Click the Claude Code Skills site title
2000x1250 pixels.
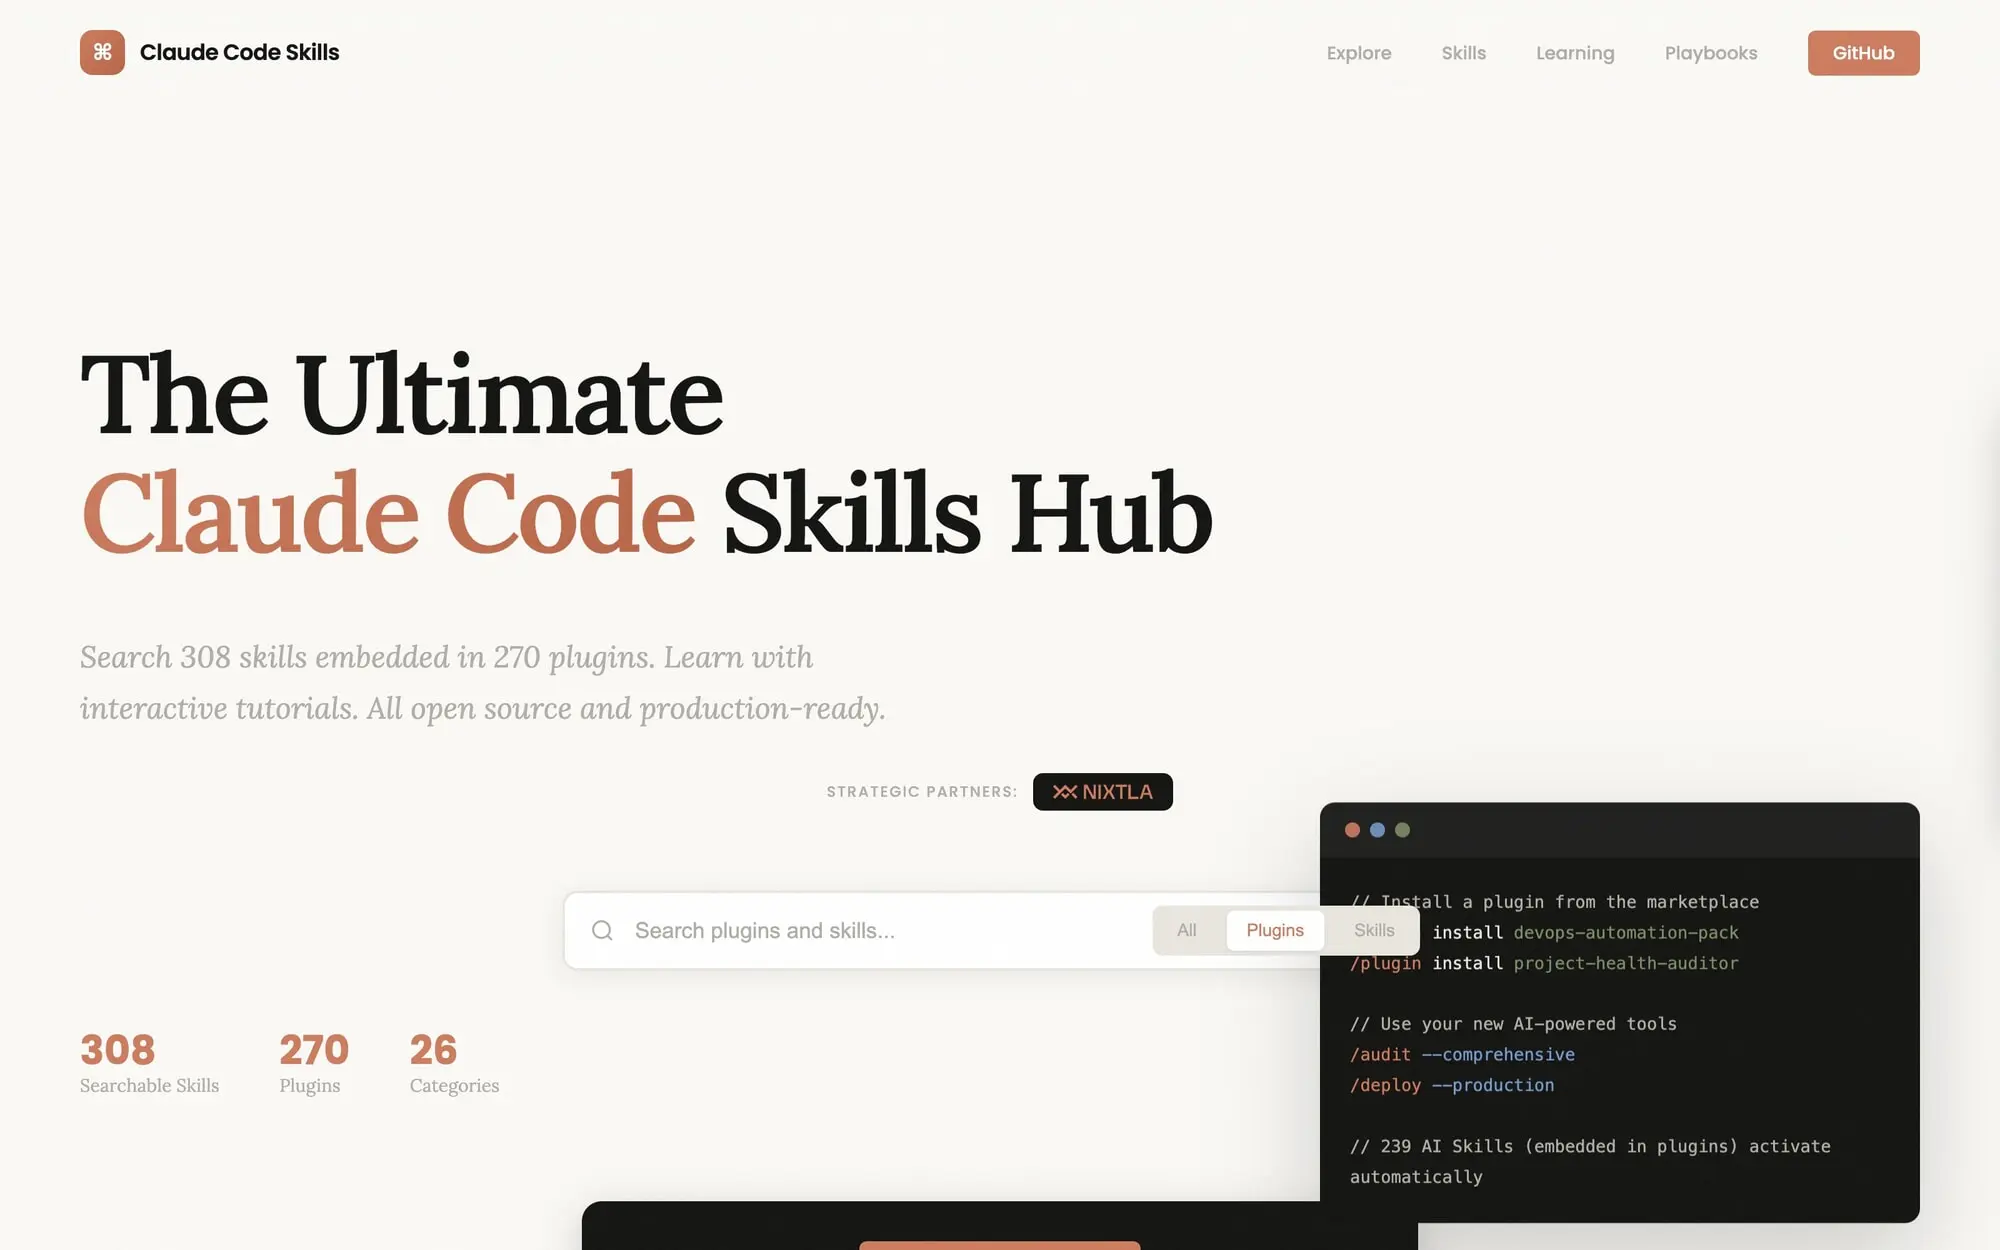[x=239, y=52]
